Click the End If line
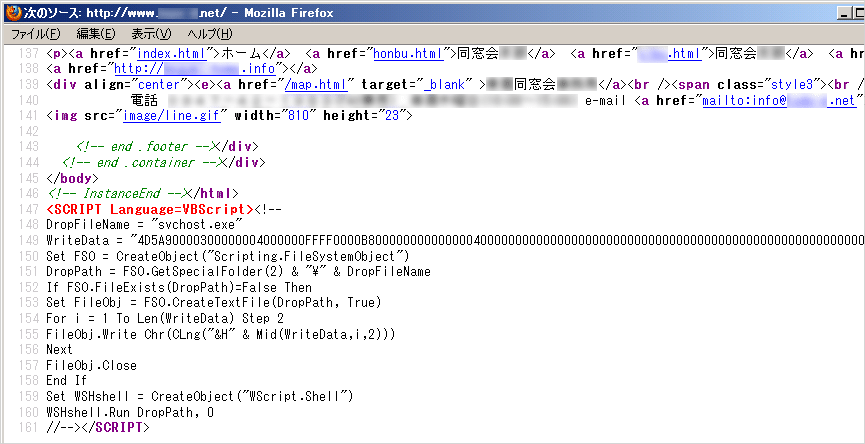Viewport: 865px width, 444px height. pos(67,381)
